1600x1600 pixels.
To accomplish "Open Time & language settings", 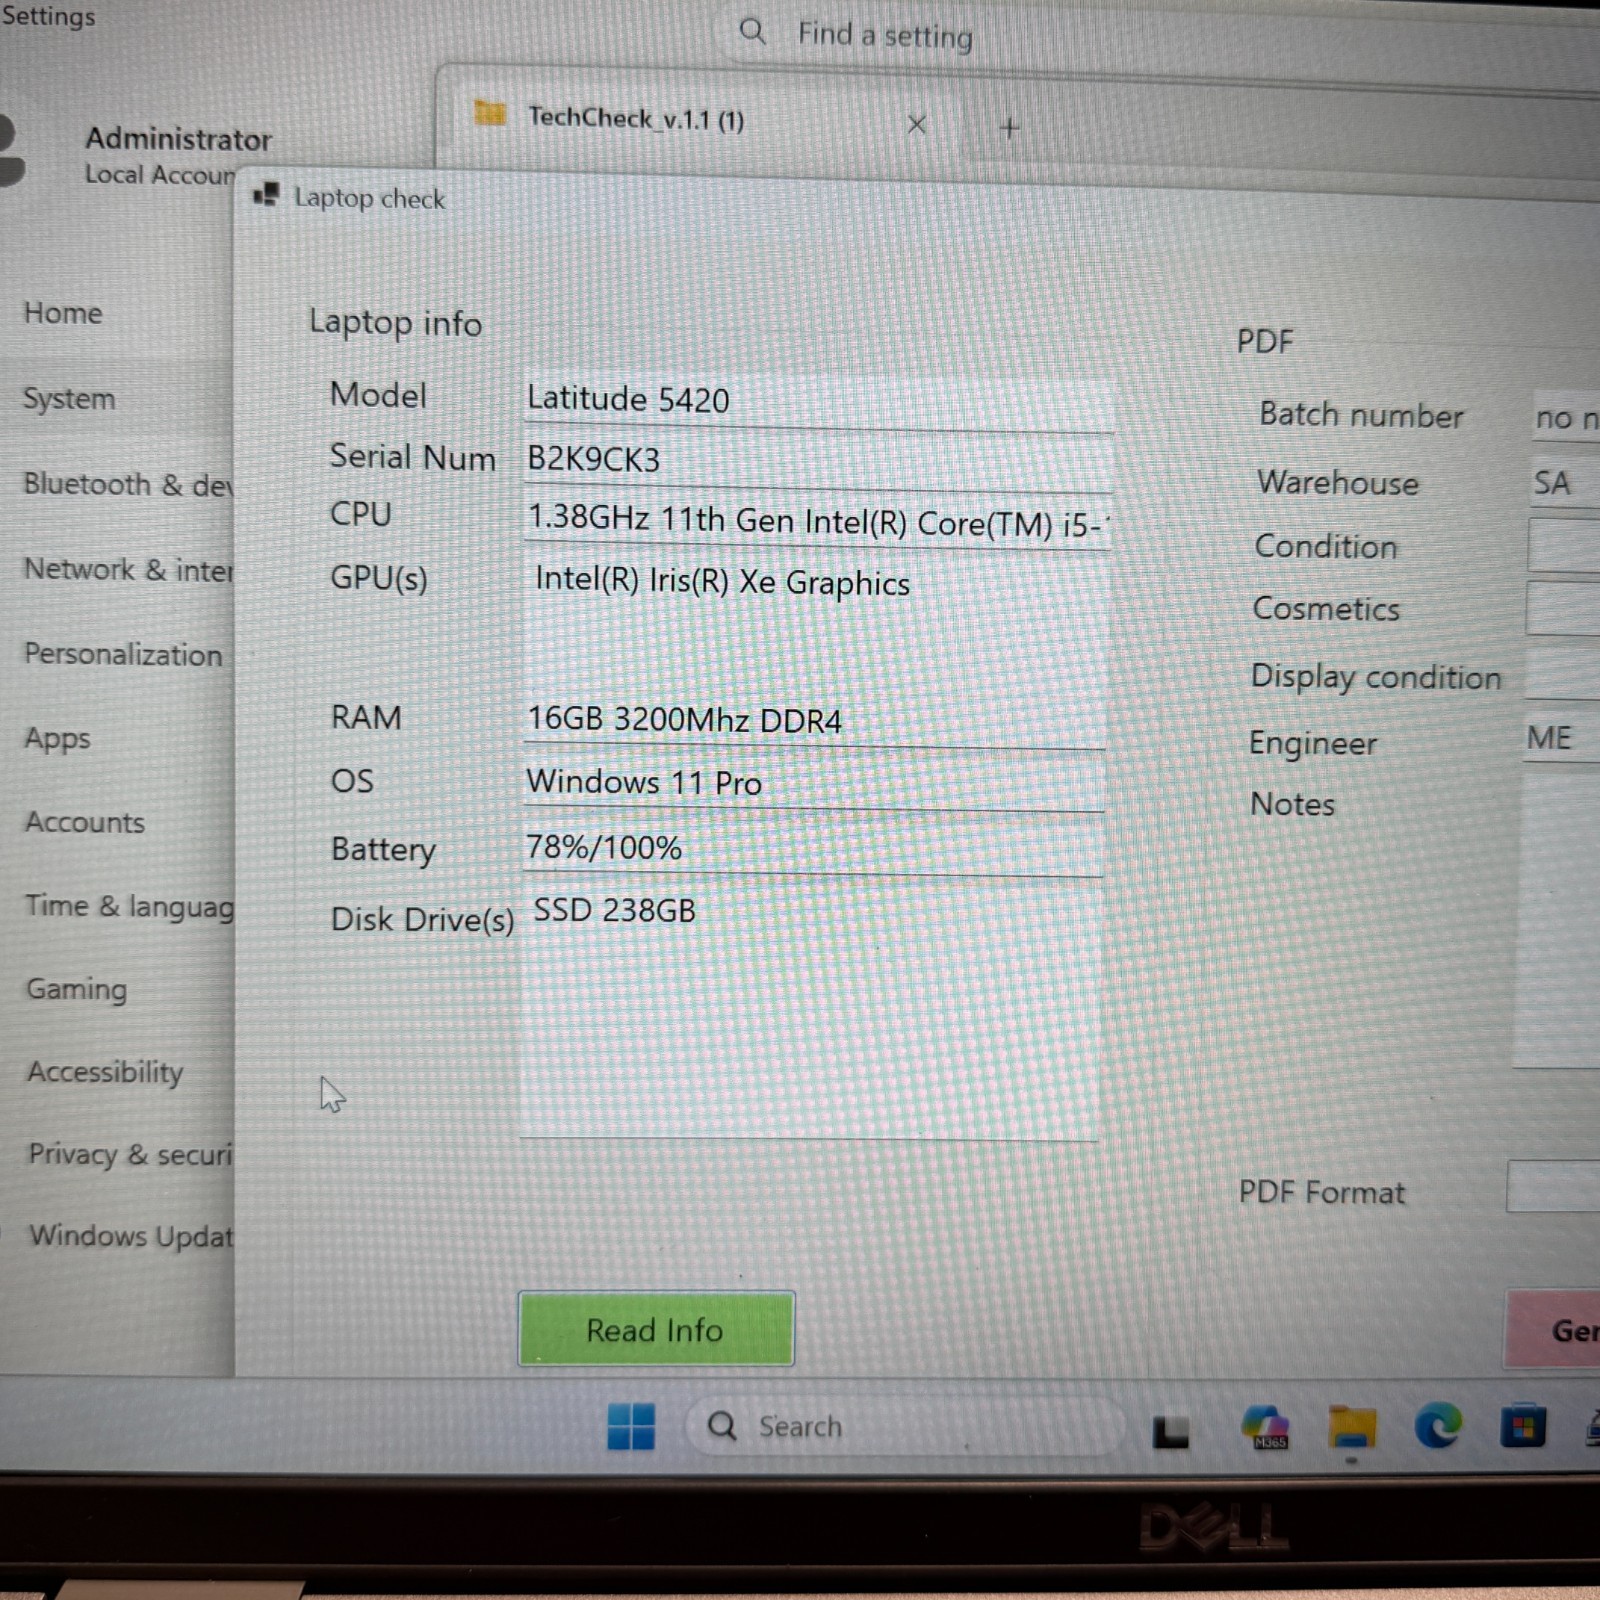I will pos(130,906).
